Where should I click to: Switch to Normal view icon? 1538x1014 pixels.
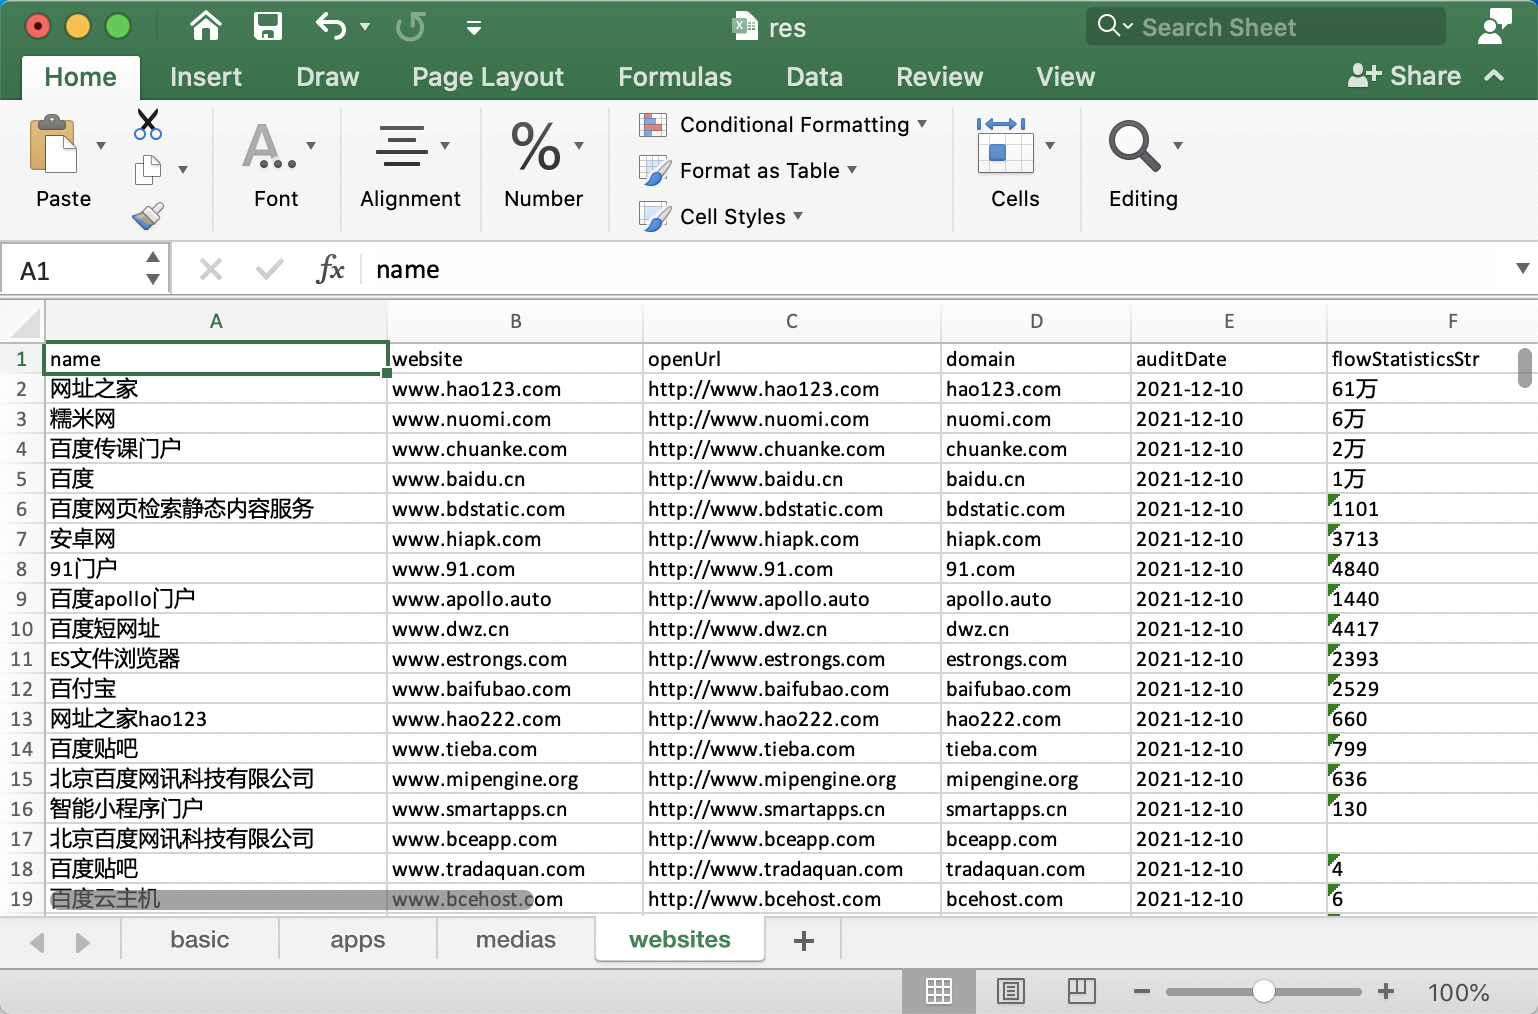click(939, 991)
